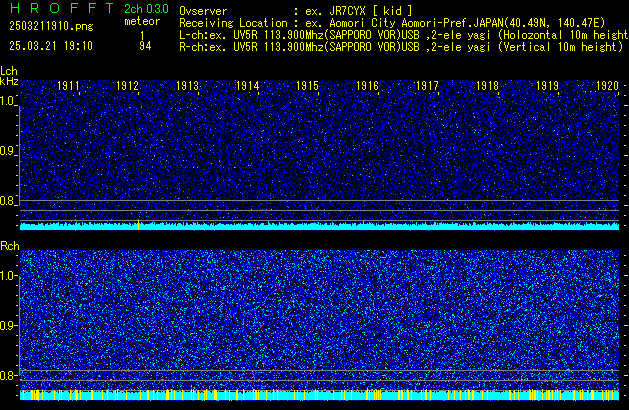
Task: Select the 1919 time marker
Action: coord(547,86)
